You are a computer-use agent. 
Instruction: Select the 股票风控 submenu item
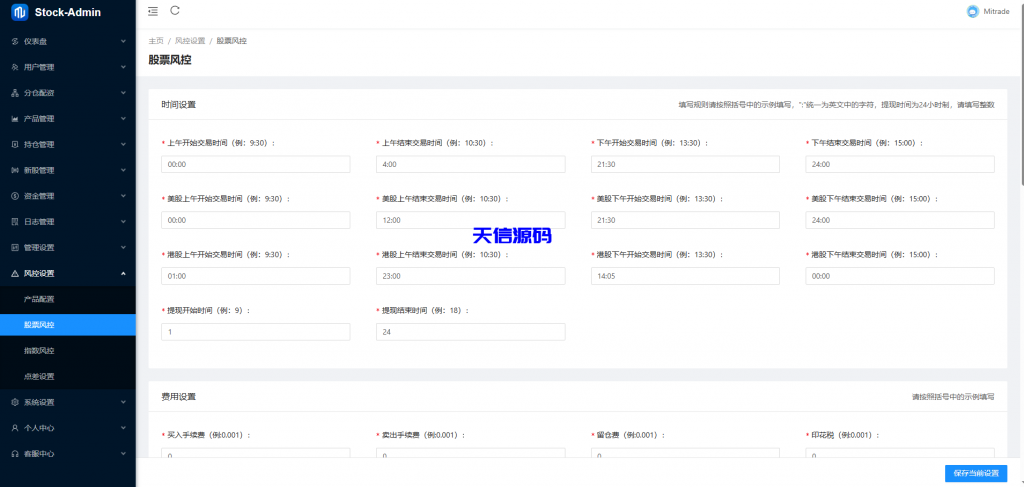pyautogui.click(x=68, y=325)
